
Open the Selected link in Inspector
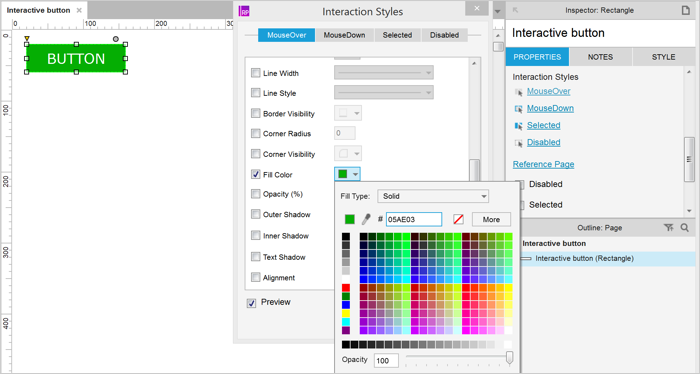tap(543, 125)
